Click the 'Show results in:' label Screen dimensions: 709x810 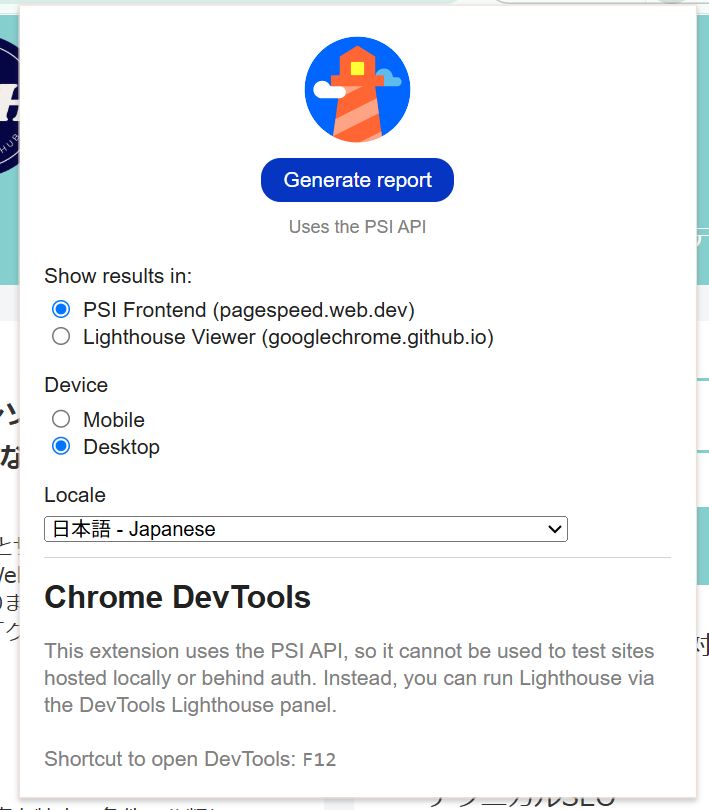coord(118,276)
